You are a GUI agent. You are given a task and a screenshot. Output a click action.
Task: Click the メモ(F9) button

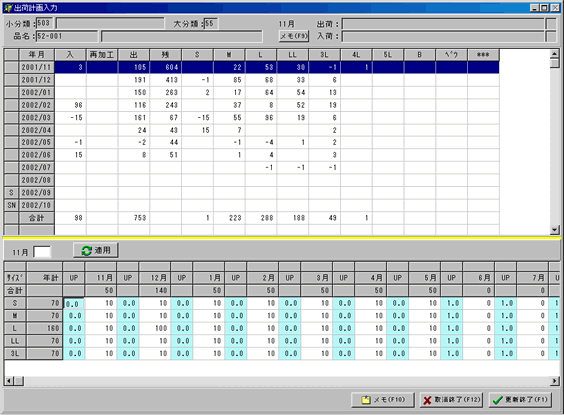click(294, 36)
